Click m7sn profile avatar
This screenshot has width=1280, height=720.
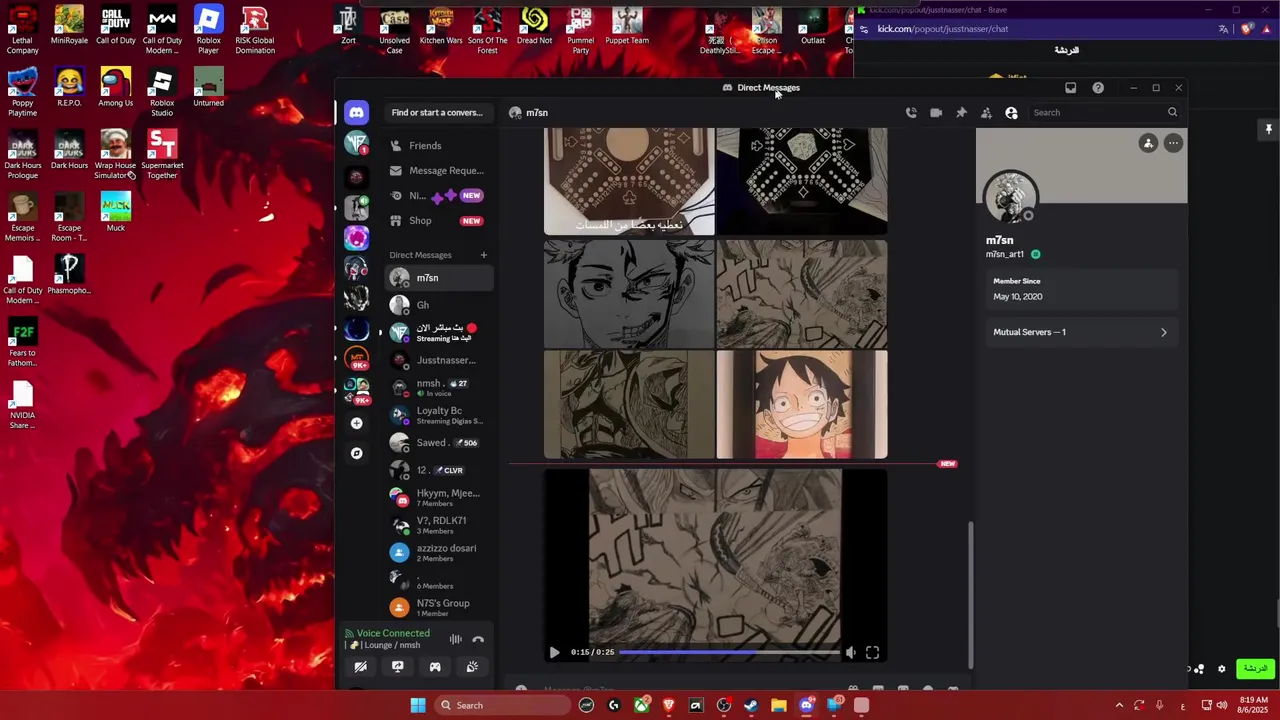tap(1010, 197)
